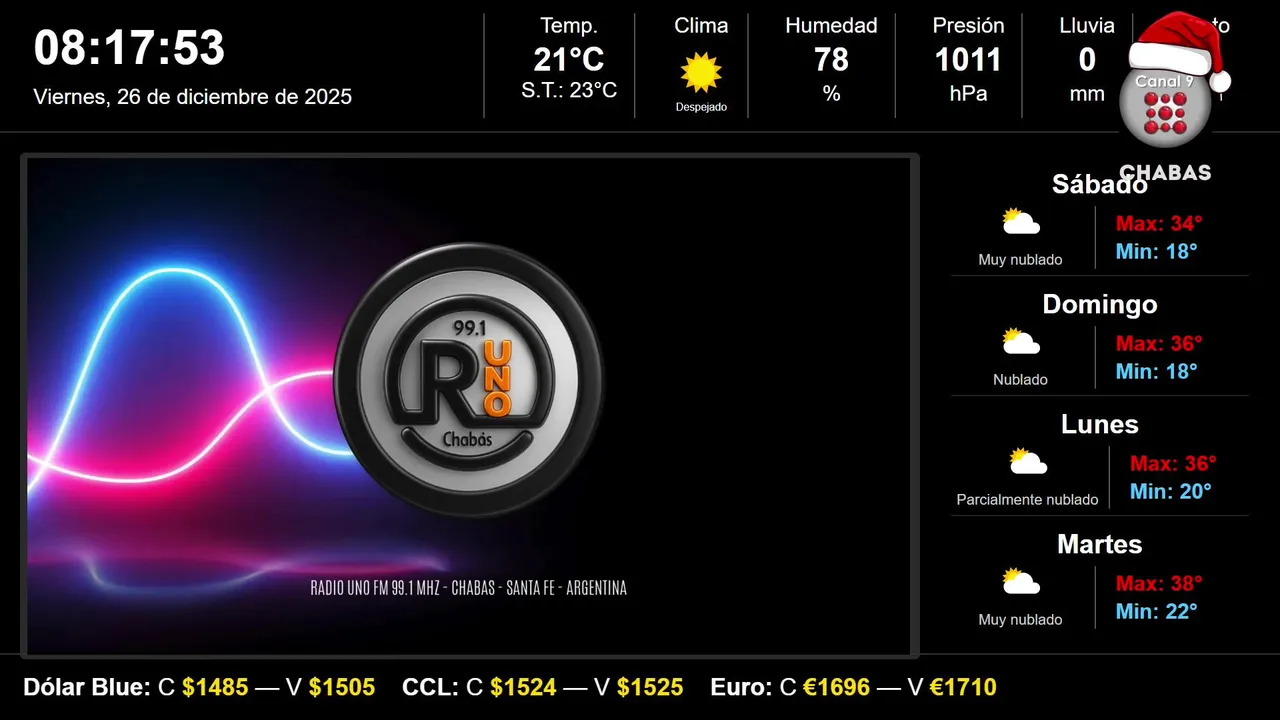Click Sábado's Min: 18° value

(1156, 251)
